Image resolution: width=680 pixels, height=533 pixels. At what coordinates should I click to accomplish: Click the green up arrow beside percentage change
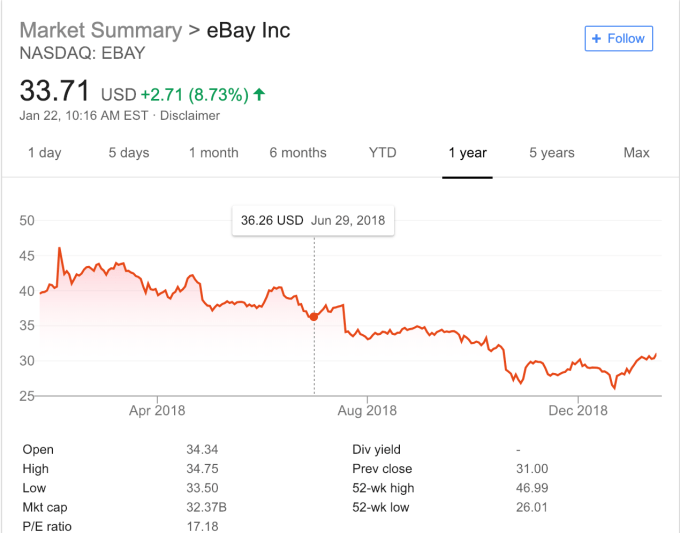click(x=260, y=95)
